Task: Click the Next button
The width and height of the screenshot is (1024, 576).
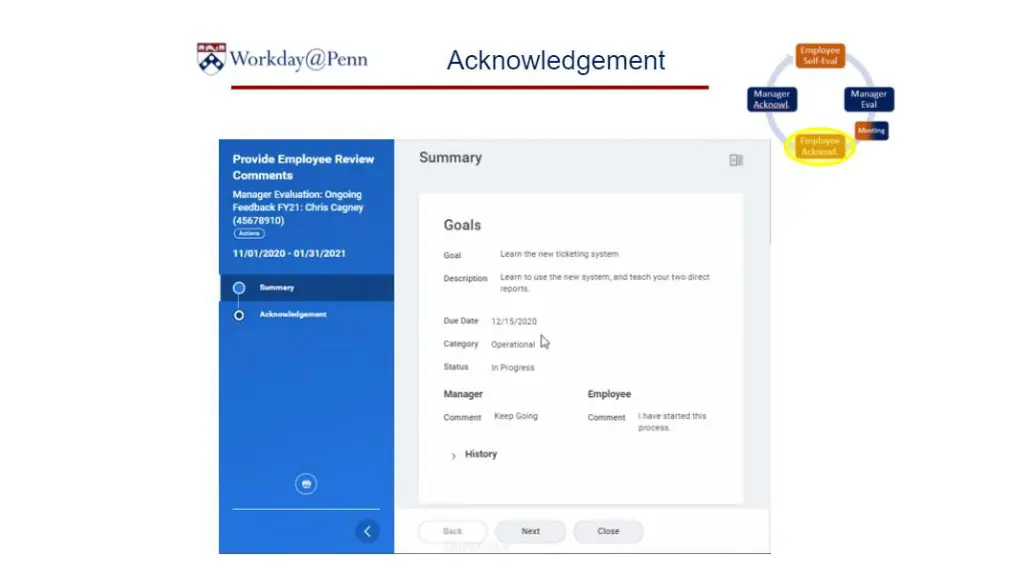Action: click(x=530, y=531)
